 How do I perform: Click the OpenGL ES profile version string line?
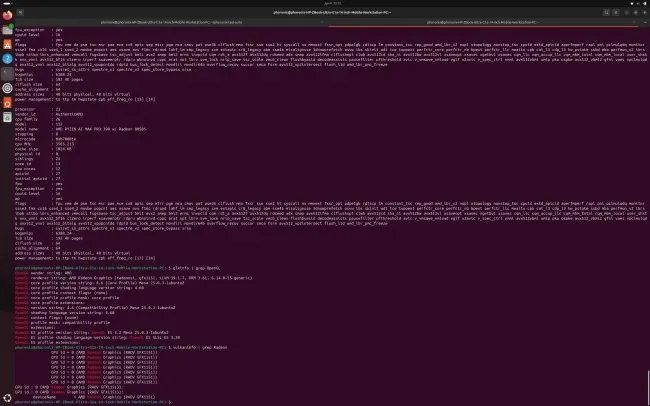[92, 332]
